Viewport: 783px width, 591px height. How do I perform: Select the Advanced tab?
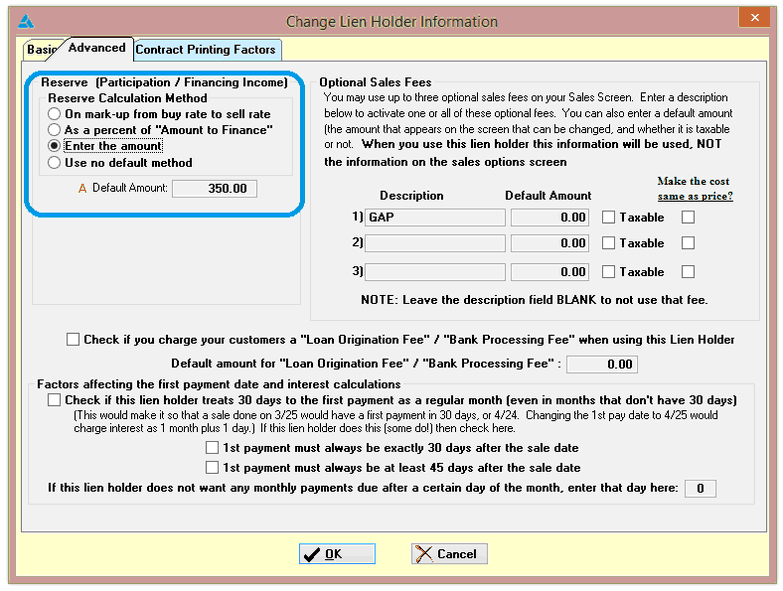(97, 48)
